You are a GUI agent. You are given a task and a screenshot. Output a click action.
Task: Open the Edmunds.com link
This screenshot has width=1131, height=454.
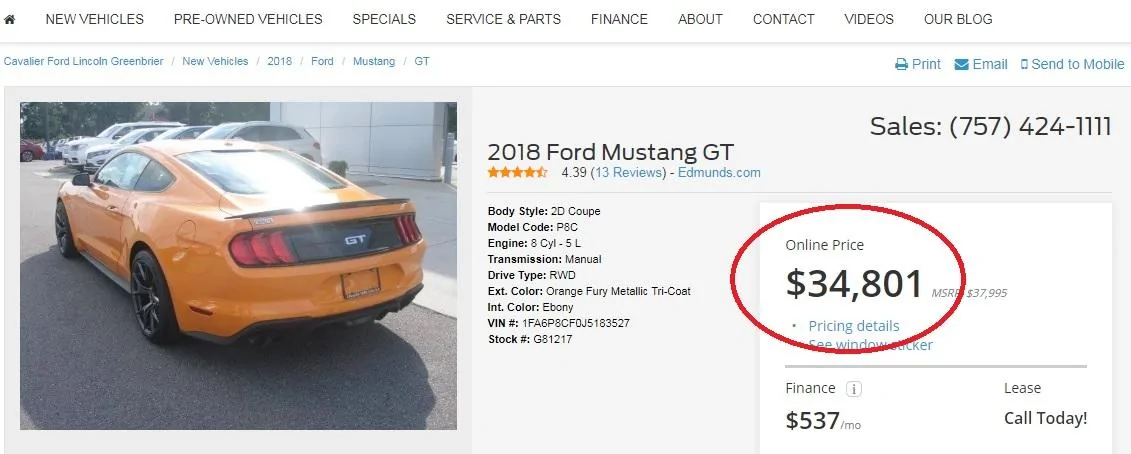719,173
